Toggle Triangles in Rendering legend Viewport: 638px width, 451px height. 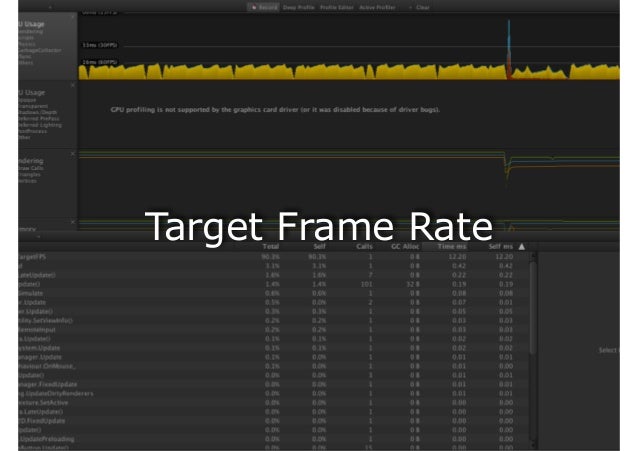[30, 174]
